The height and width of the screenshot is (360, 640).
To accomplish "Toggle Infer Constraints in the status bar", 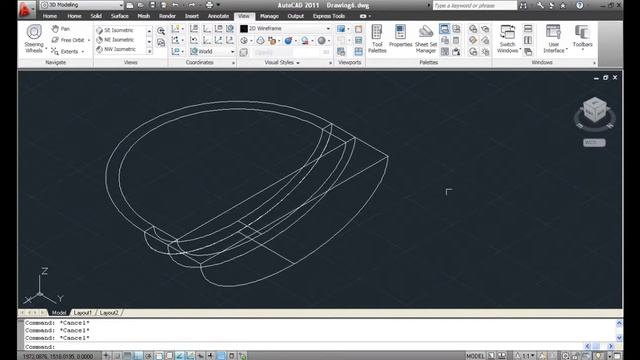I will coord(106,356).
